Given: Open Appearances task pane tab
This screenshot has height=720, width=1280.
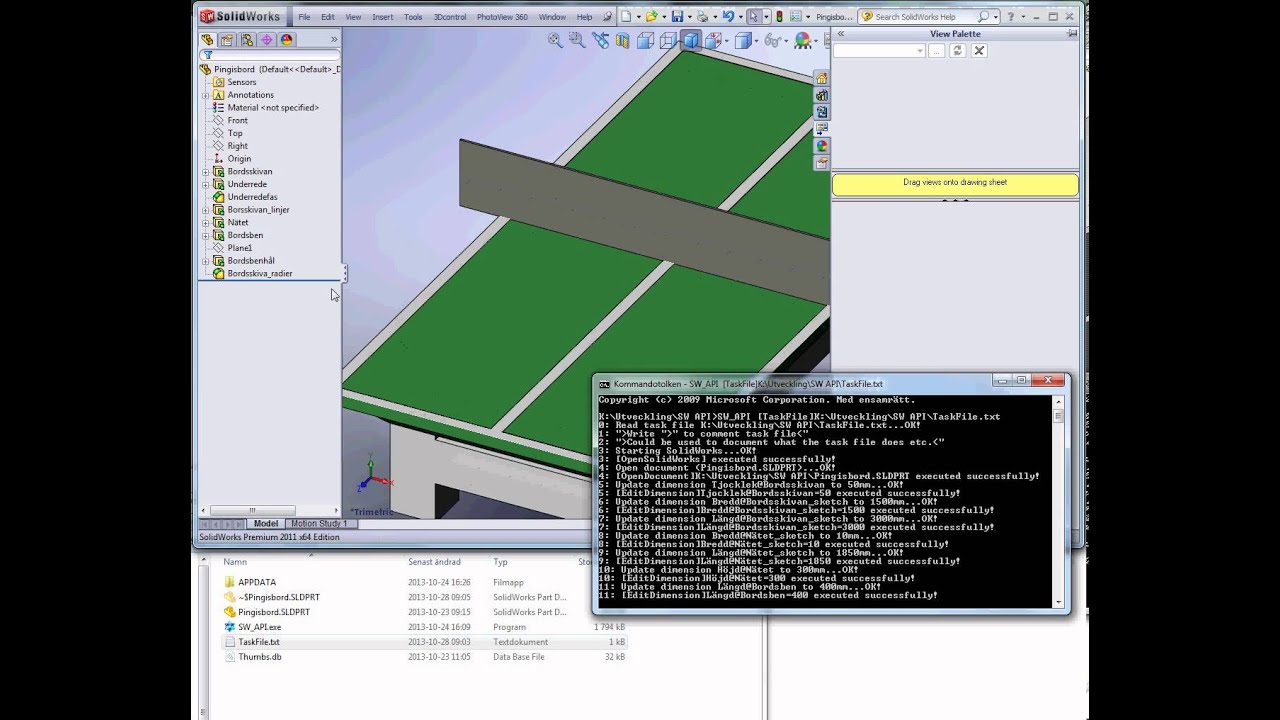Looking at the screenshot, I should [822, 146].
